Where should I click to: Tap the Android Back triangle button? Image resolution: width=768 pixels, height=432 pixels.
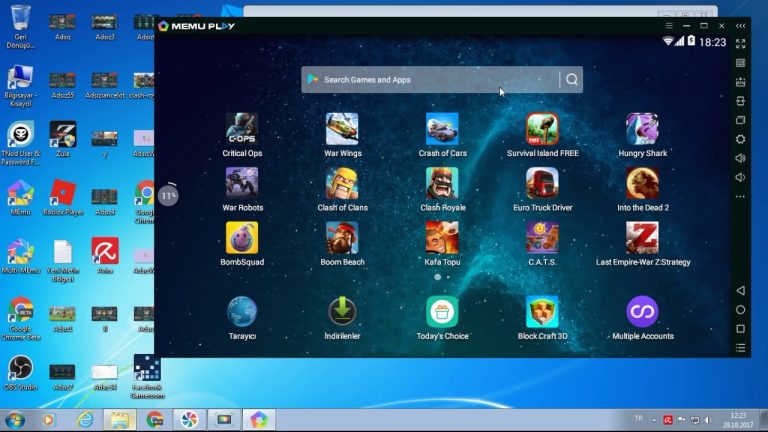pos(741,290)
